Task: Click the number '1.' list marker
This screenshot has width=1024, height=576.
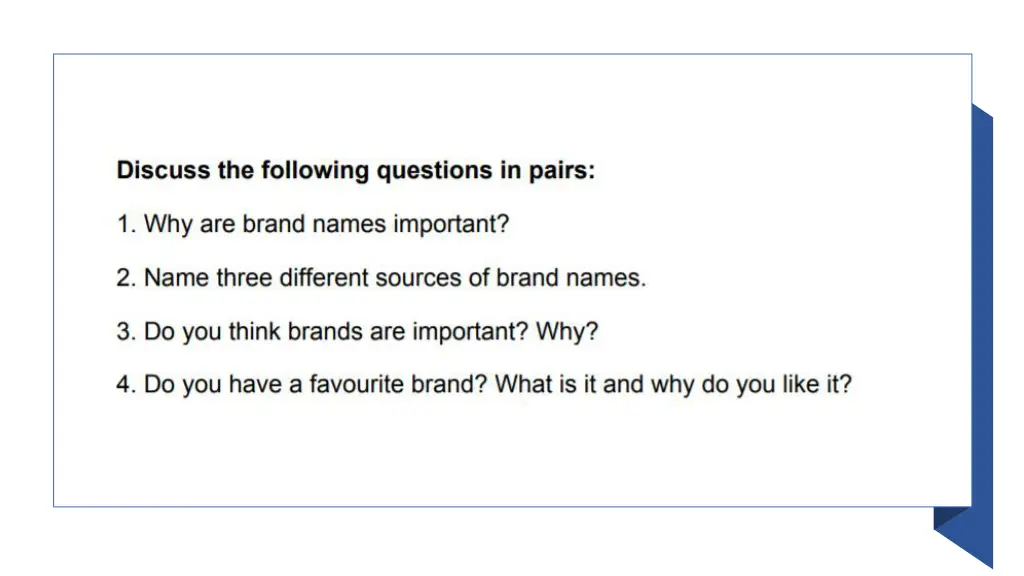Action: coord(126,224)
